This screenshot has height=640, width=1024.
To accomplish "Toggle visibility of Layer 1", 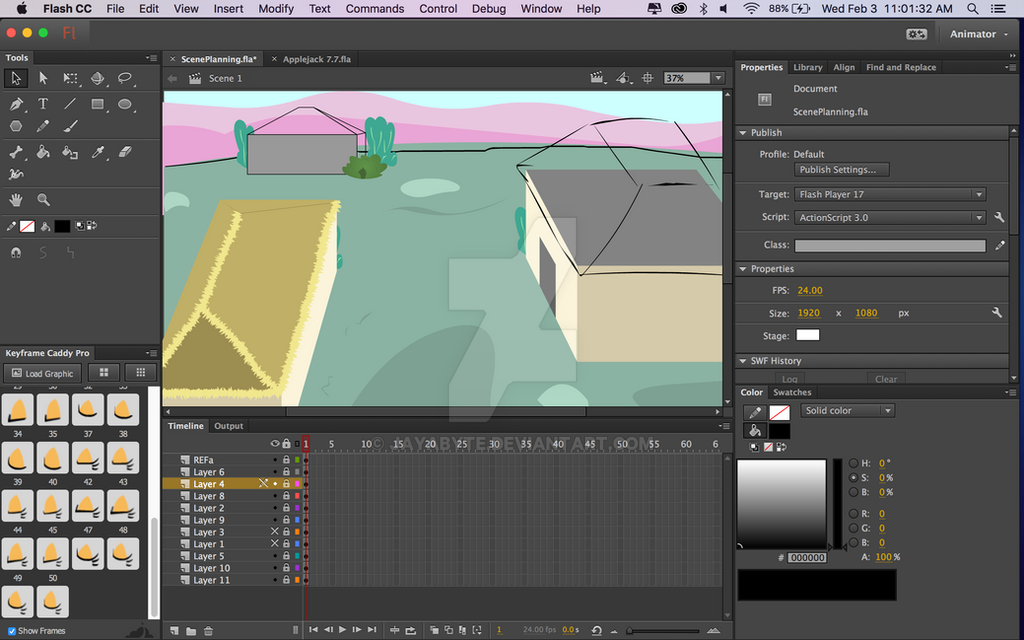I will (x=275, y=543).
